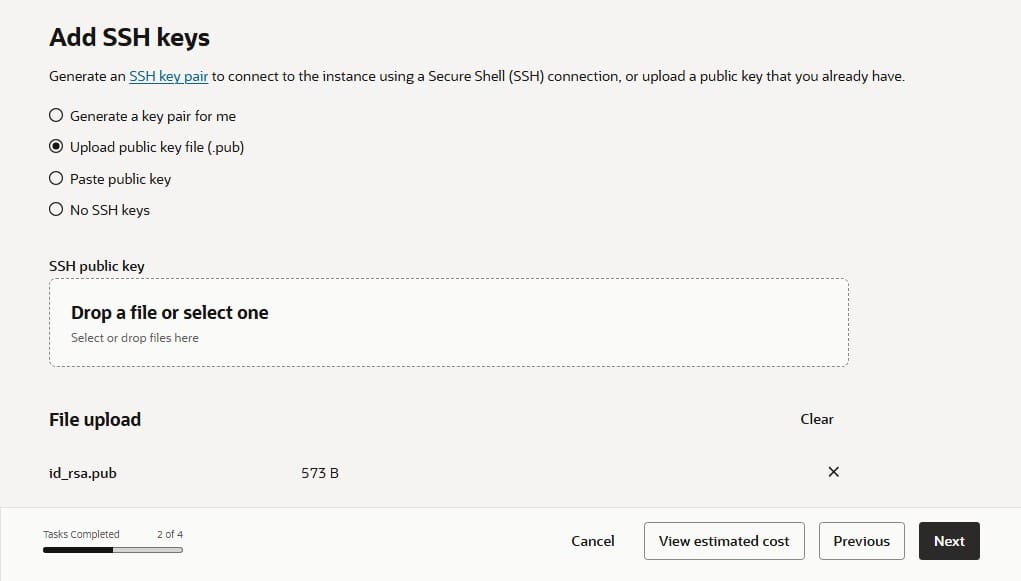Click the 573 B file size text
Image resolution: width=1021 pixels, height=581 pixels.
320,472
